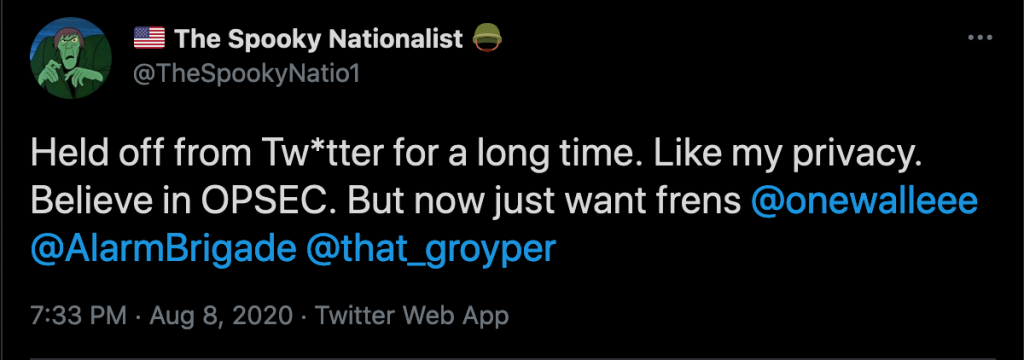
Task: Select the Aug 8, 2020 date
Action: [221, 317]
